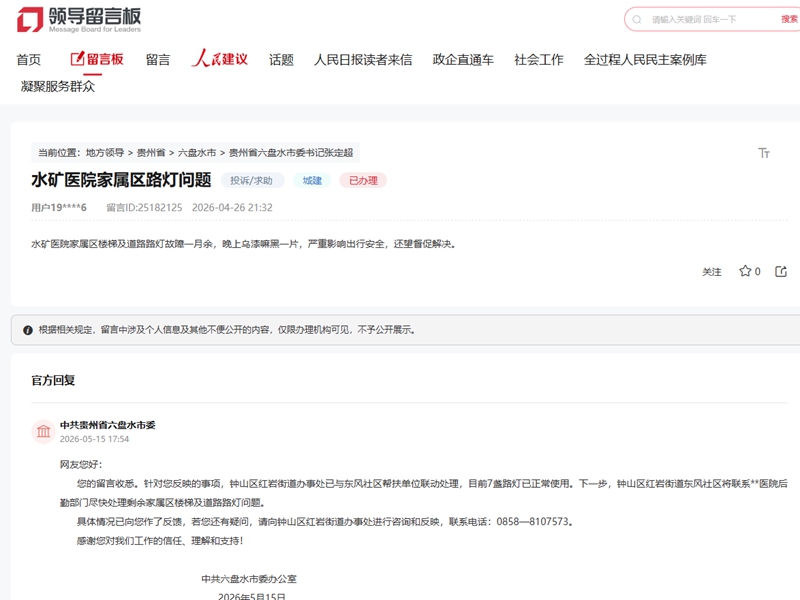Screen dimensions: 800x600
Task: Click the star favorite icon
Action: coord(745,271)
